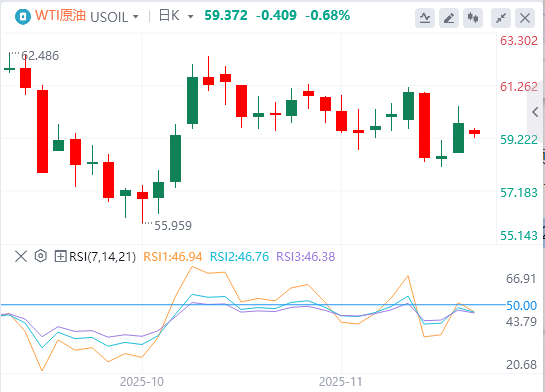Toggle RSI2 line via its label
The height and width of the screenshot is (392, 545).
239,257
